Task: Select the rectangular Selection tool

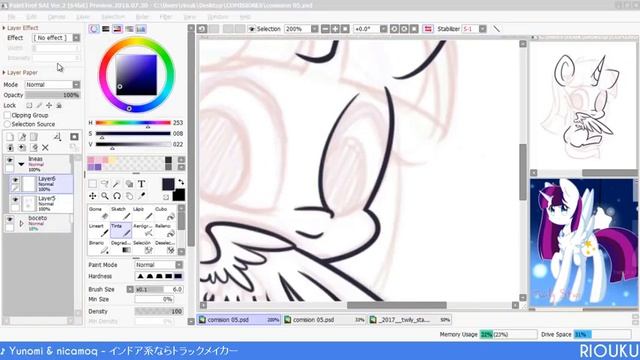Action: point(93,184)
